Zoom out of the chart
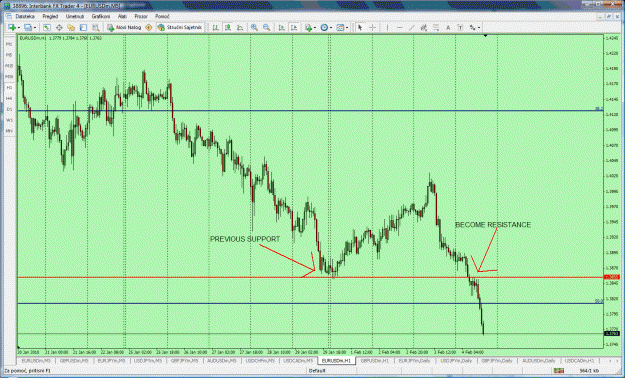This screenshot has height=378, width=625. [266, 28]
